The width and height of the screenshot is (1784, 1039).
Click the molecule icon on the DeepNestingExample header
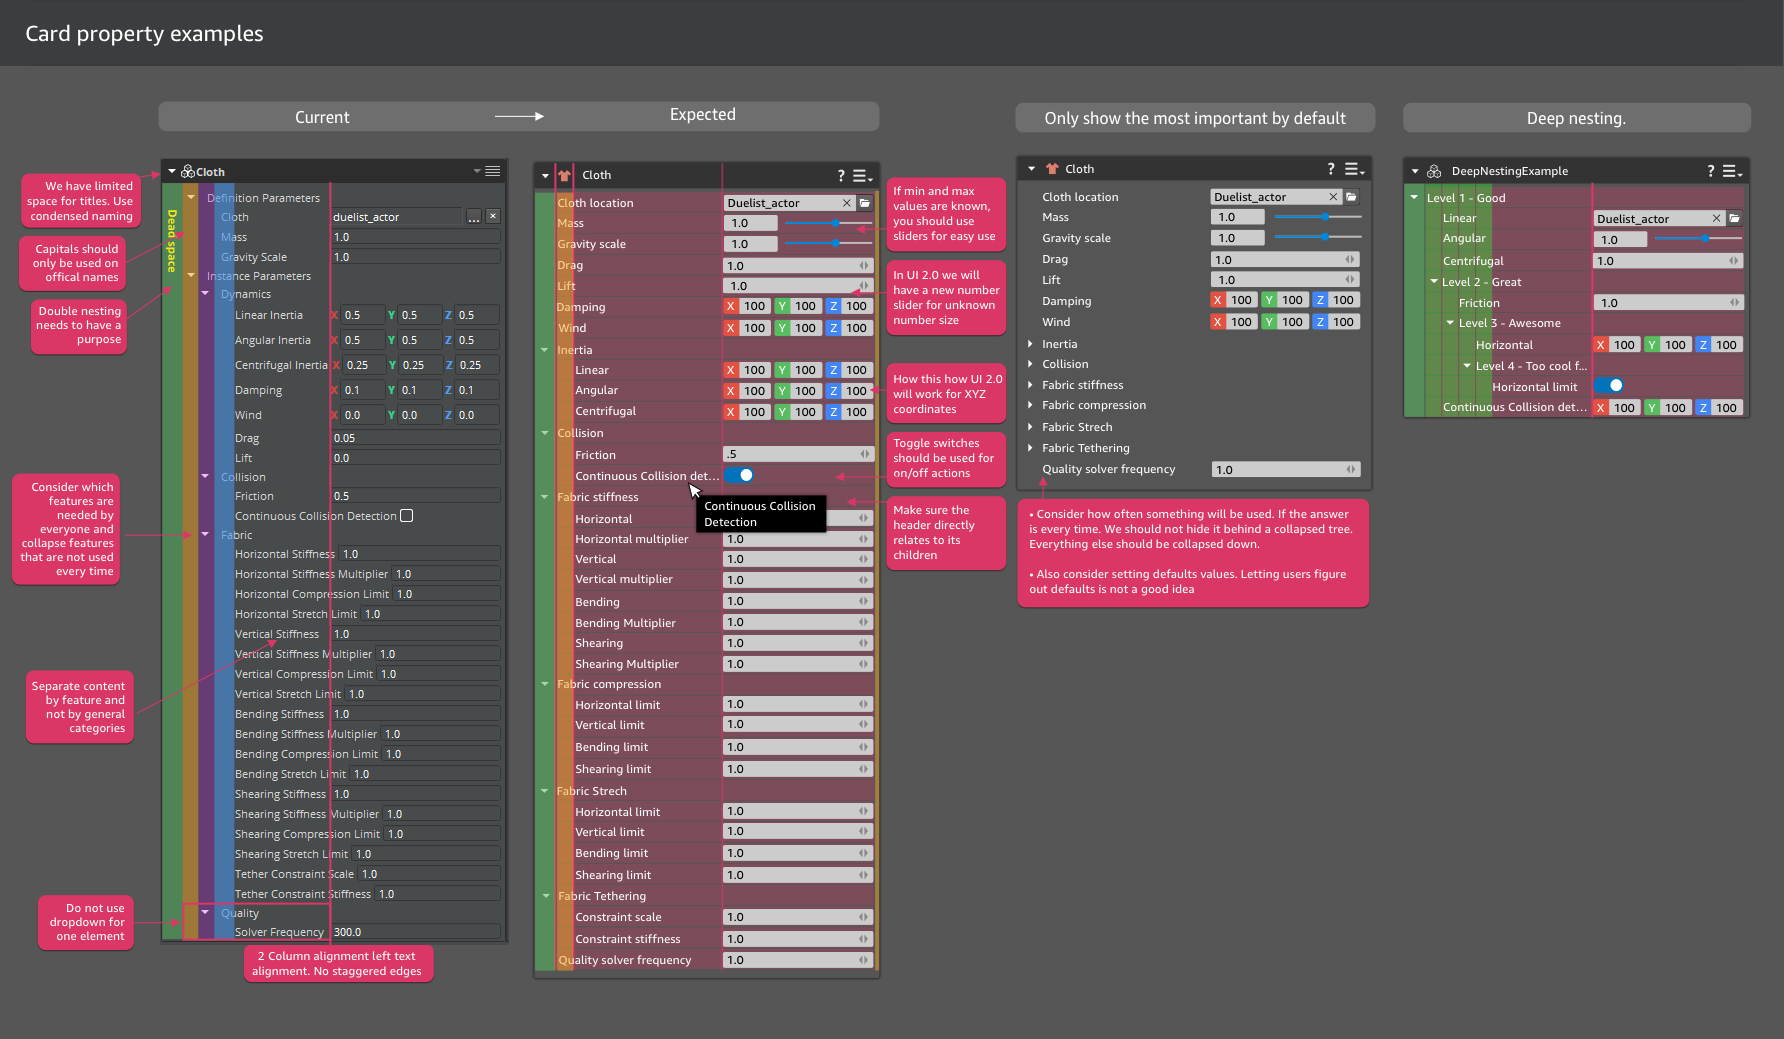(1434, 170)
